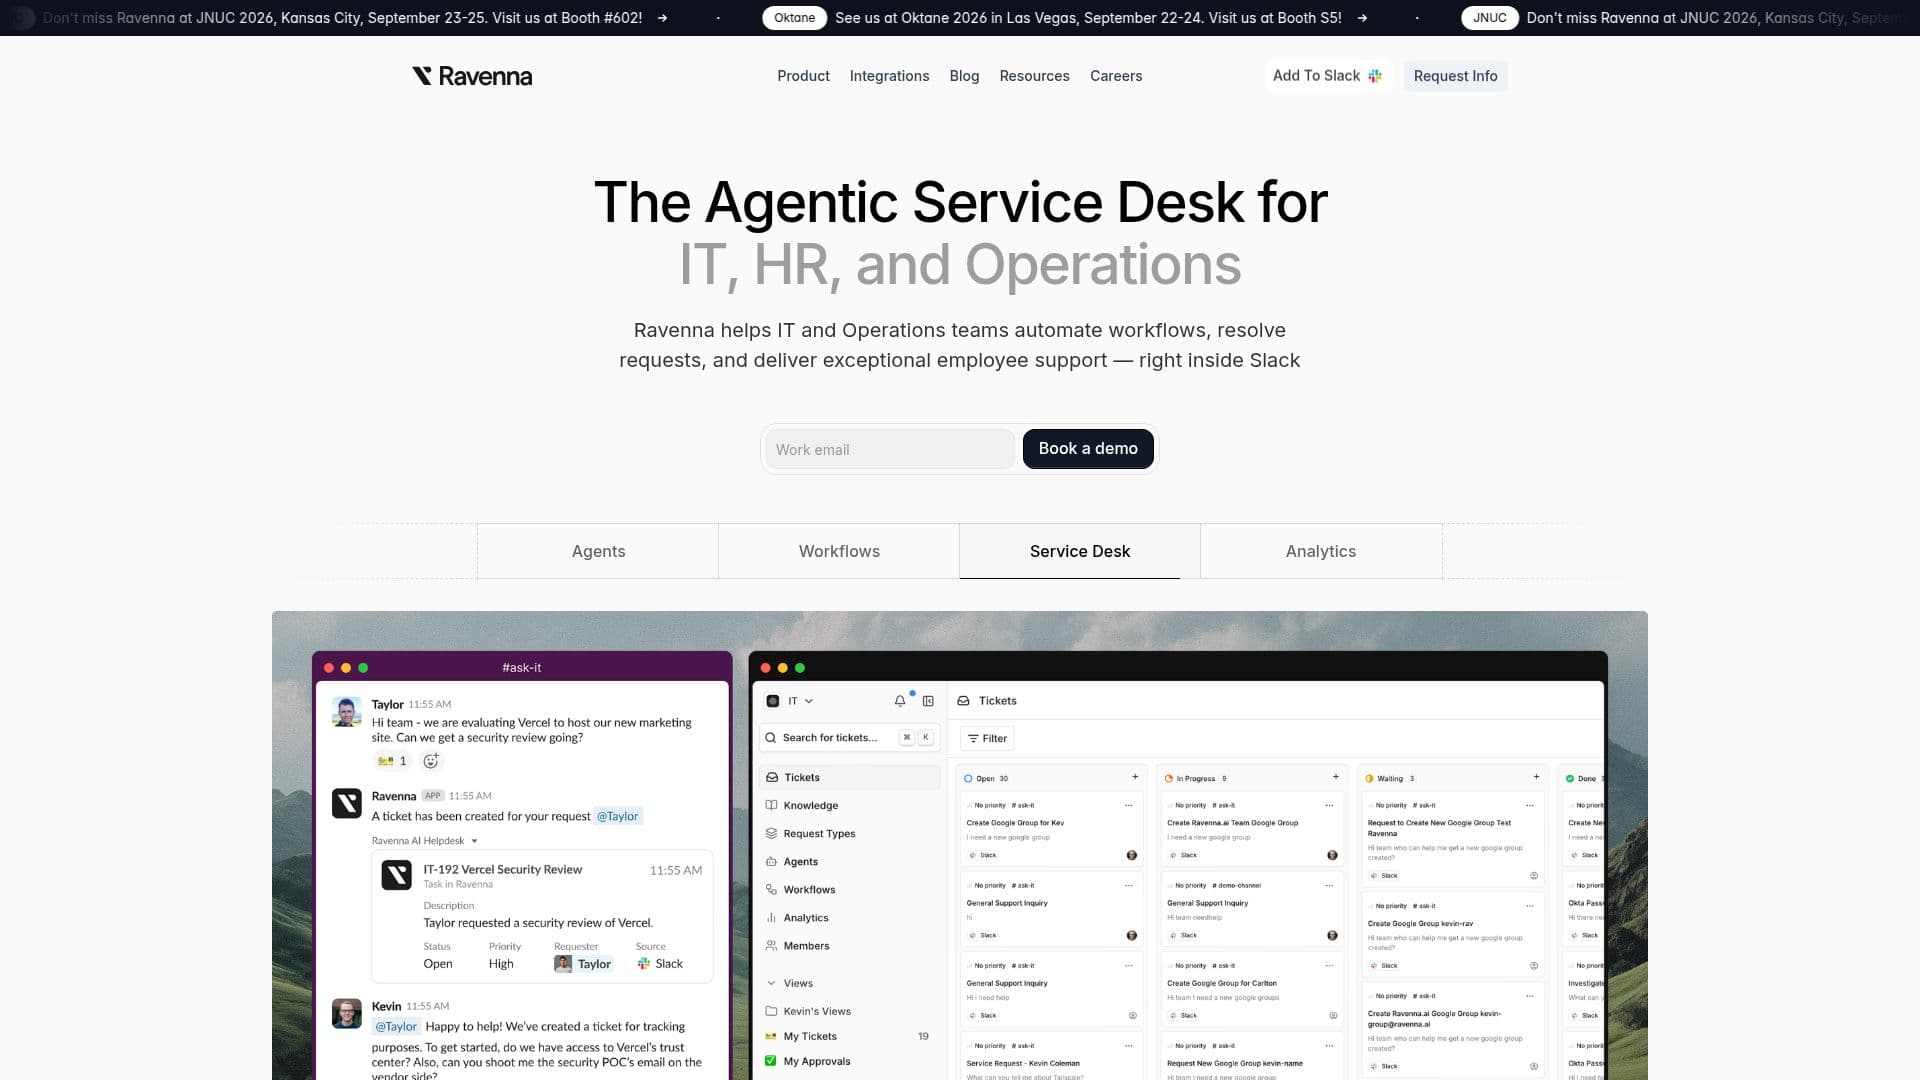
Task: Switch to the Agents tab
Action: point(598,551)
